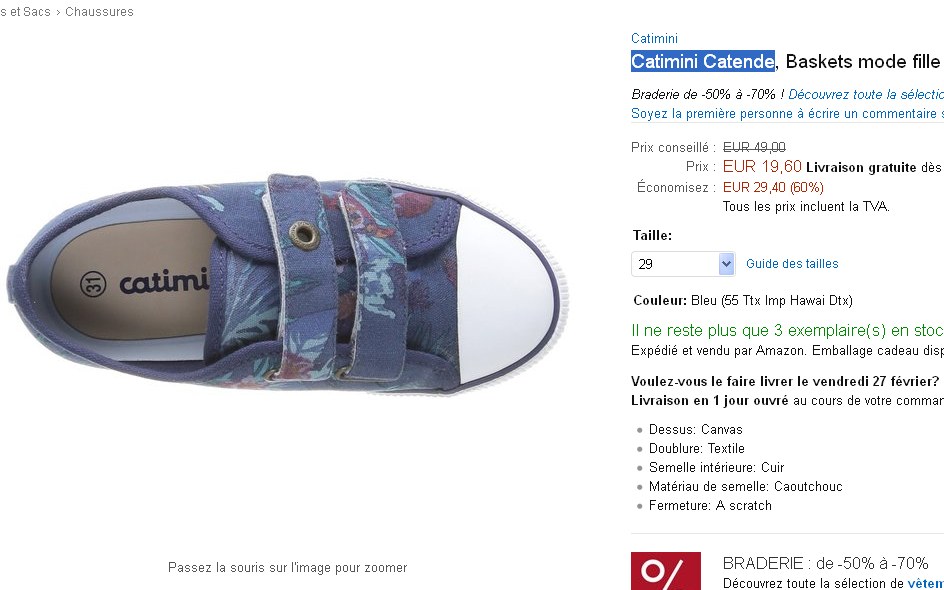Click the red percent Braderie icon
This screenshot has width=944, height=590.
[x=666, y=571]
